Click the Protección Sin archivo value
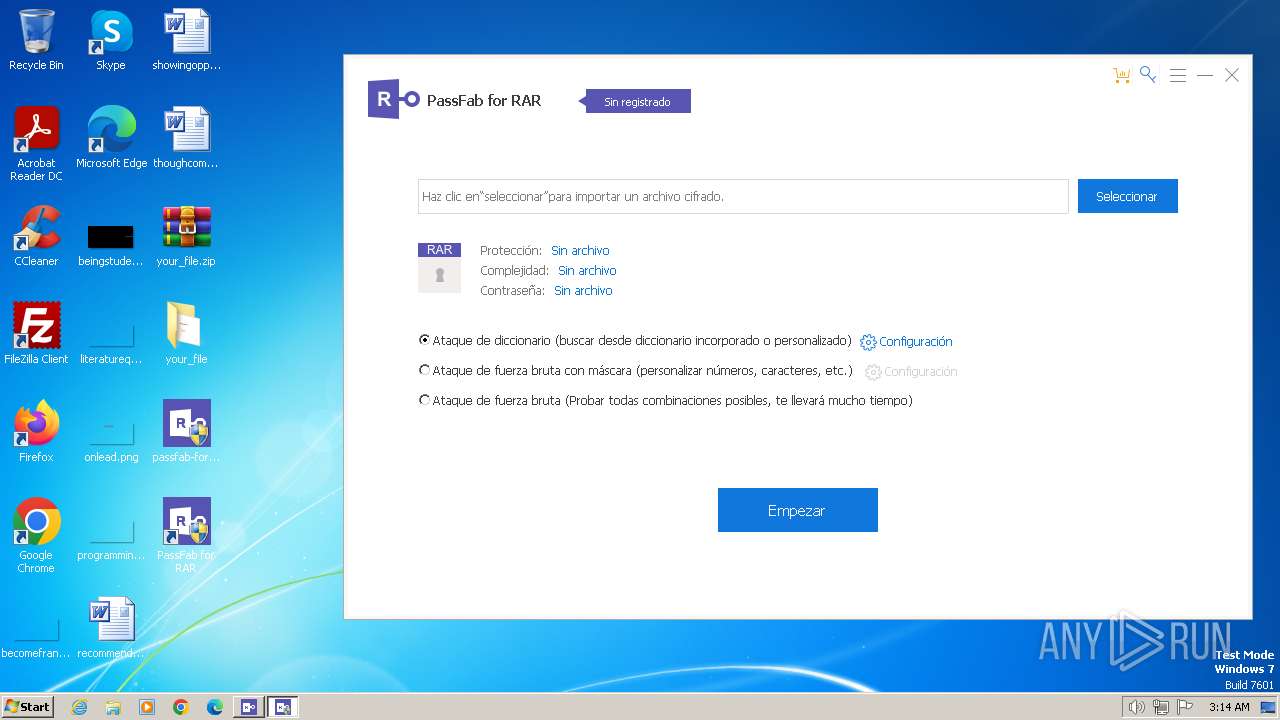This screenshot has height=720, width=1280. pos(580,251)
